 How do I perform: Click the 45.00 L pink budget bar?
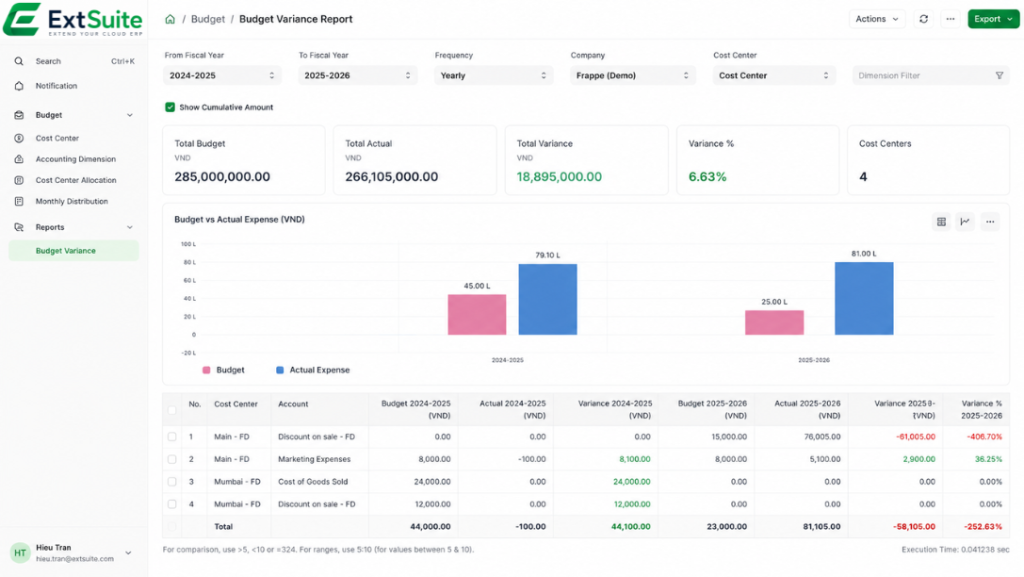click(477, 315)
